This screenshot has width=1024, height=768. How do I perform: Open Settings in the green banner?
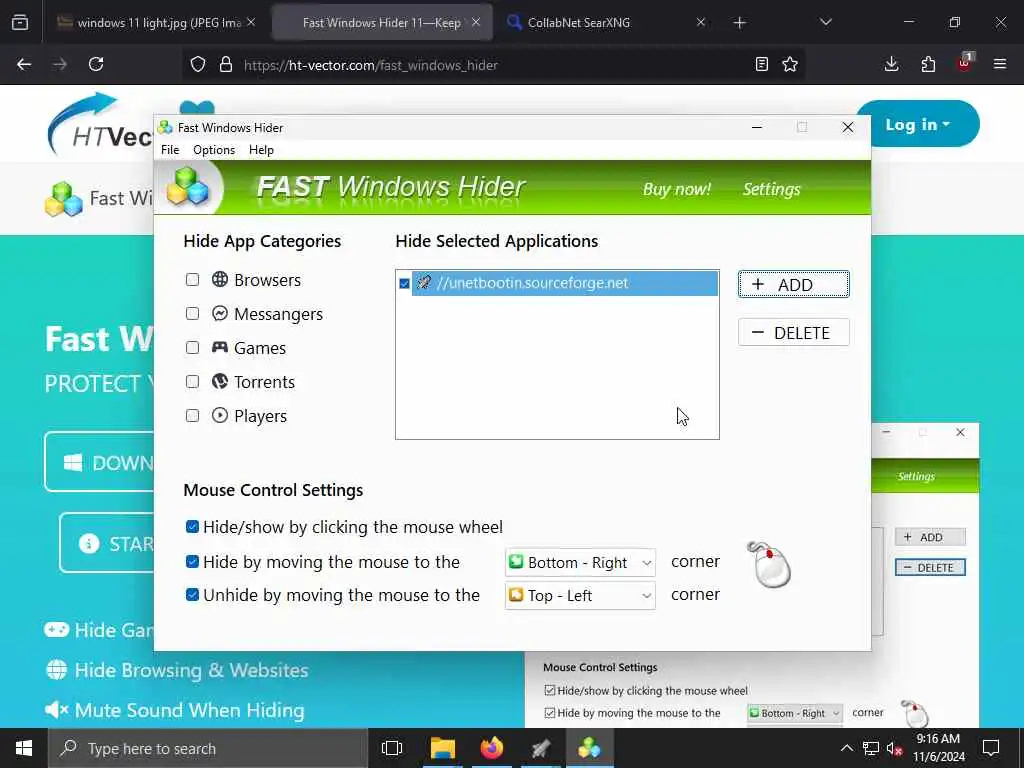point(771,189)
